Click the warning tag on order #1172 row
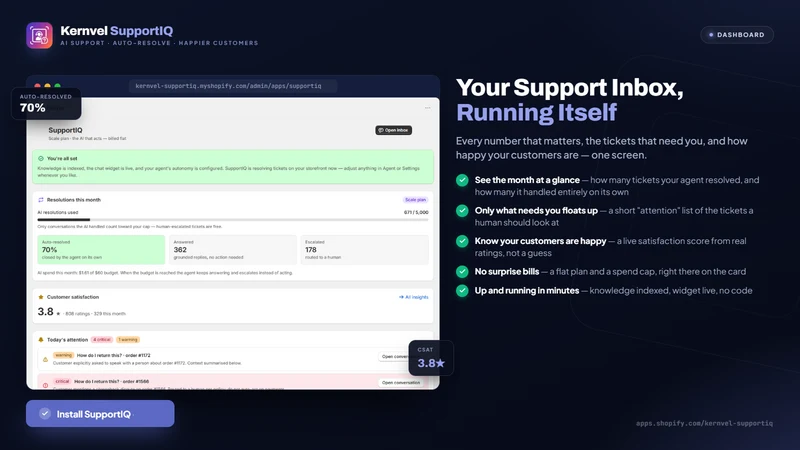 (x=63, y=355)
